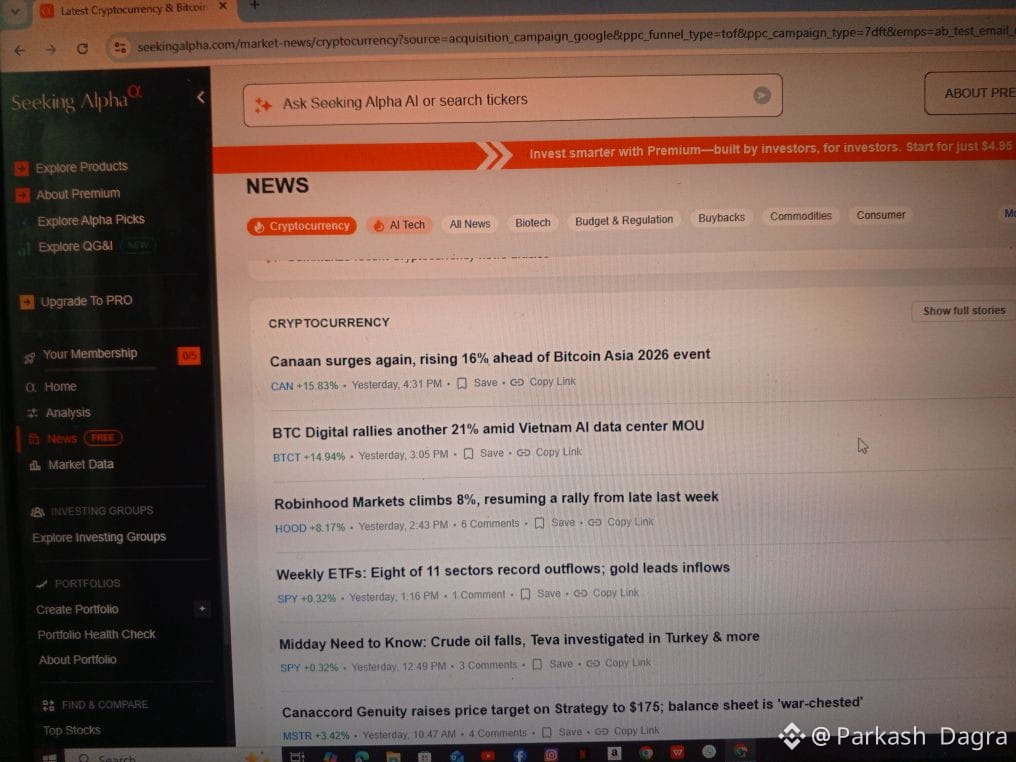Open Top Stocks in the sidebar
The height and width of the screenshot is (762, 1016).
(71, 730)
